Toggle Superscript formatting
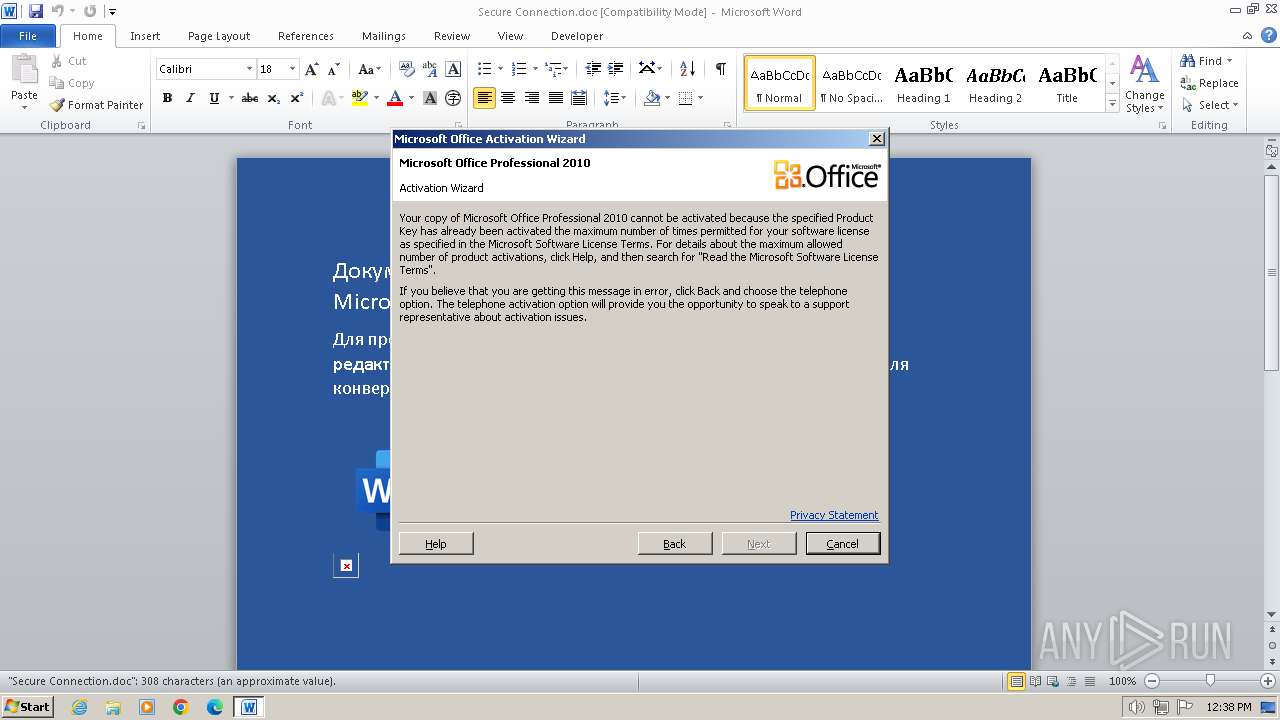Image resolution: width=1280 pixels, height=720 pixels. pyautogui.click(x=297, y=98)
